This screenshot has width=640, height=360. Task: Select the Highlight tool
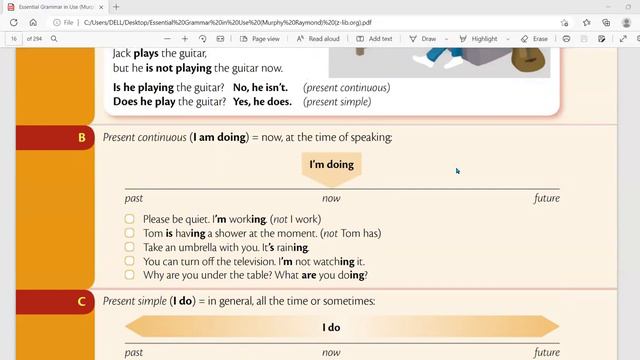click(x=478, y=39)
